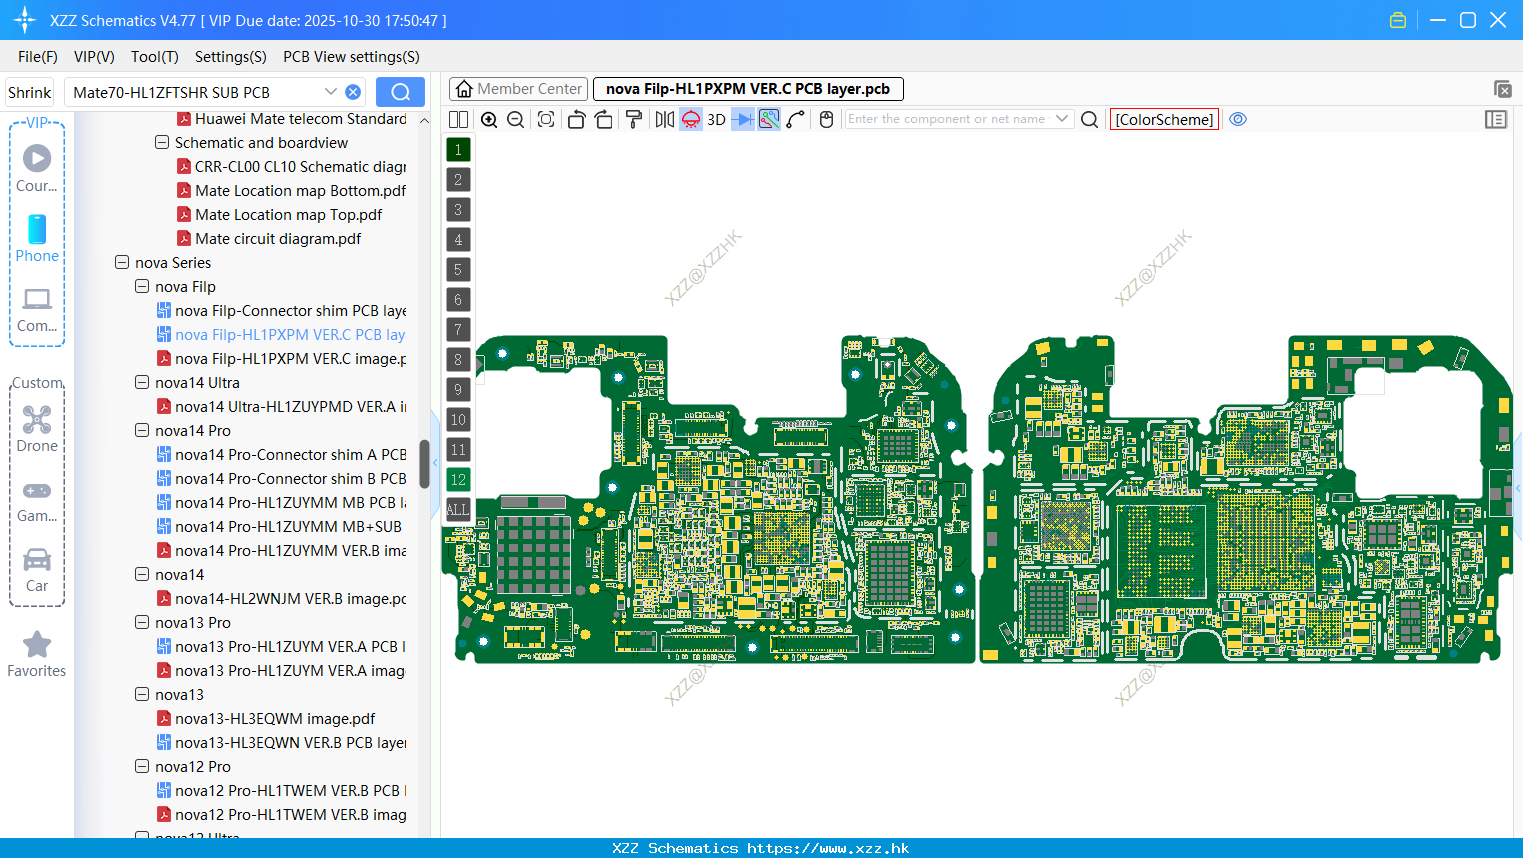
Task: Select the Car category icon
Action: click(x=37, y=569)
